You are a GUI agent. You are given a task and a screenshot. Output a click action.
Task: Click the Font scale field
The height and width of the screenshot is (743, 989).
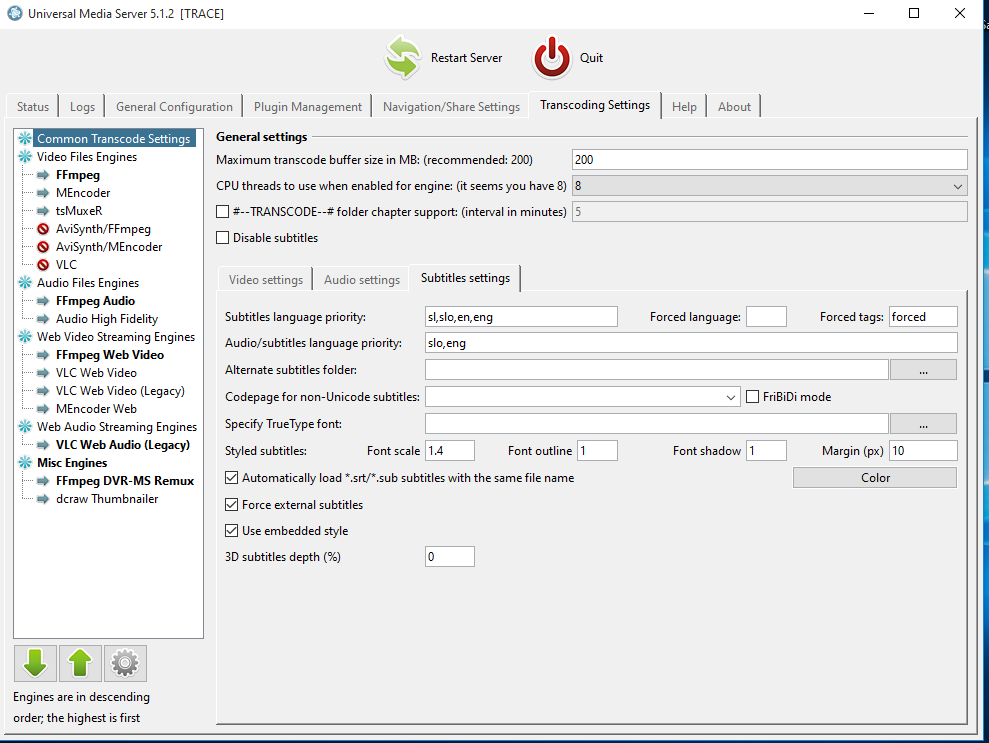click(x=450, y=451)
